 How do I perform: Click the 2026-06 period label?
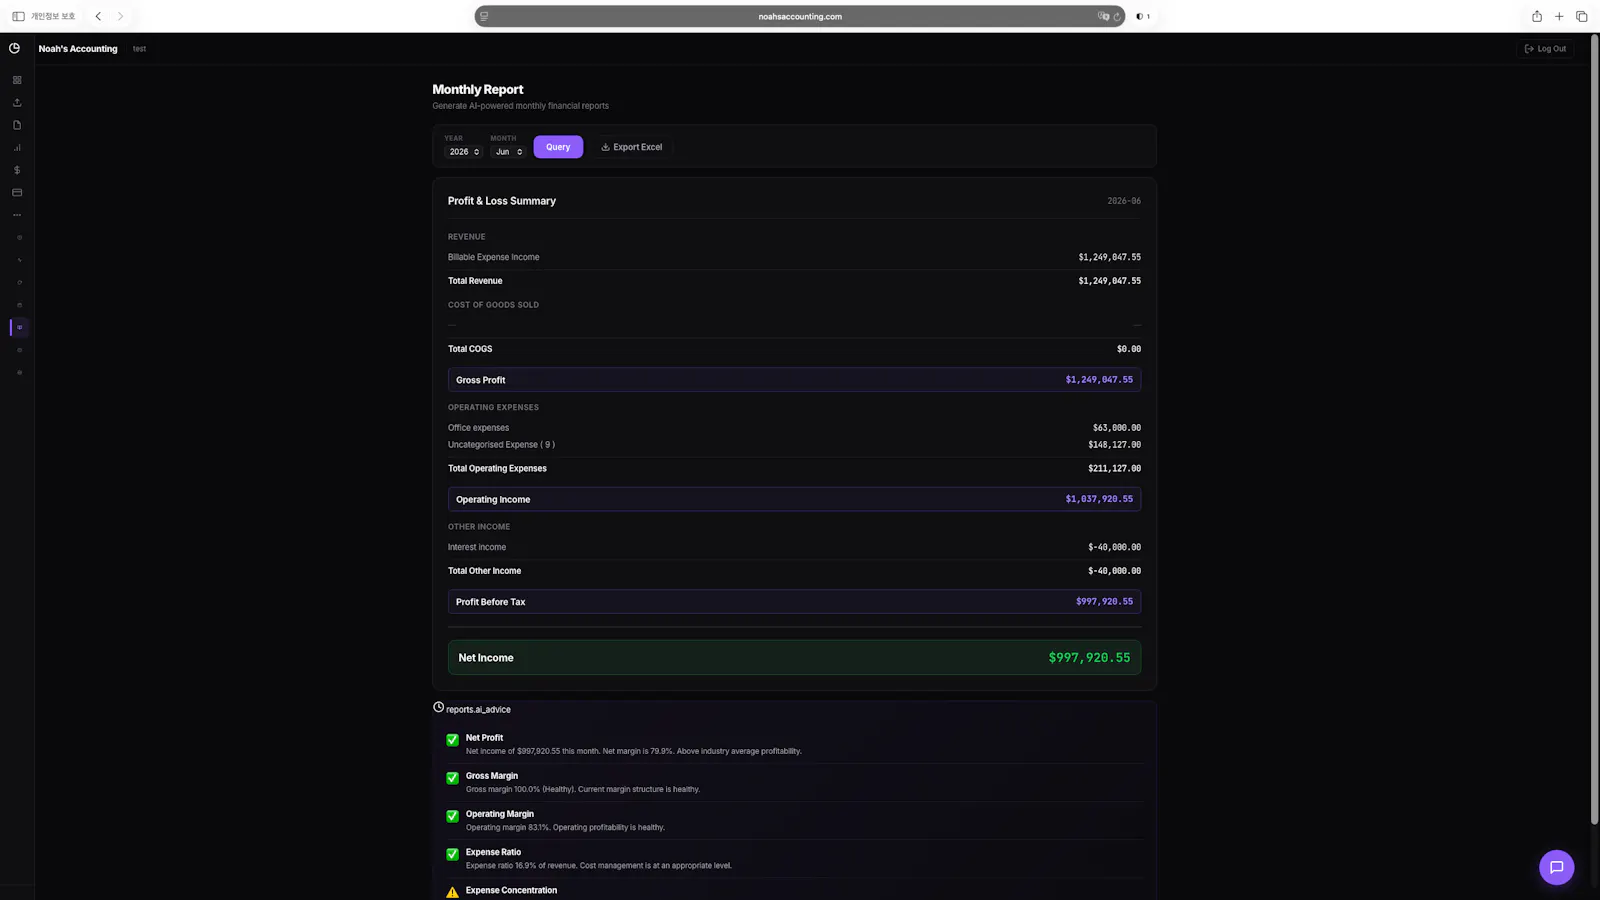(1124, 201)
